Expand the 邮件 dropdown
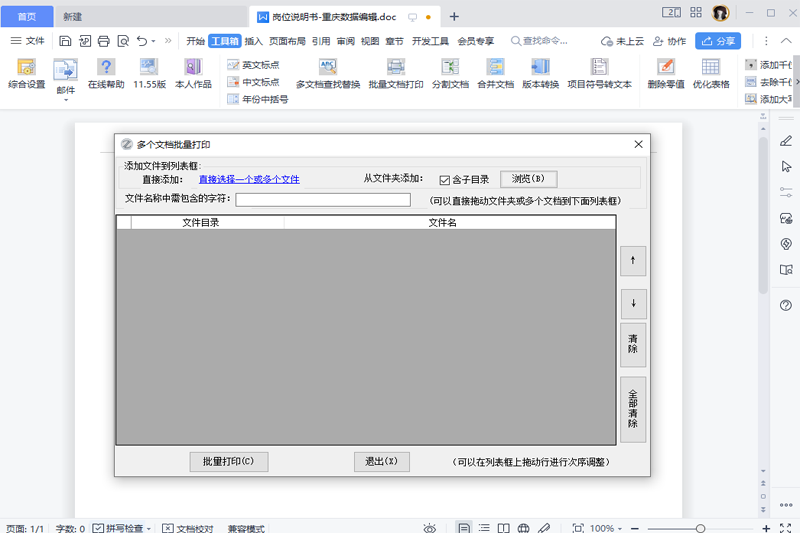 coord(65,90)
